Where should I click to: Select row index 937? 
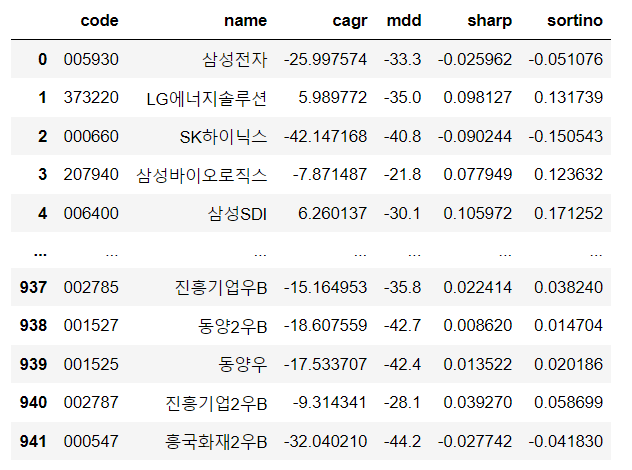tap(33, 287)
